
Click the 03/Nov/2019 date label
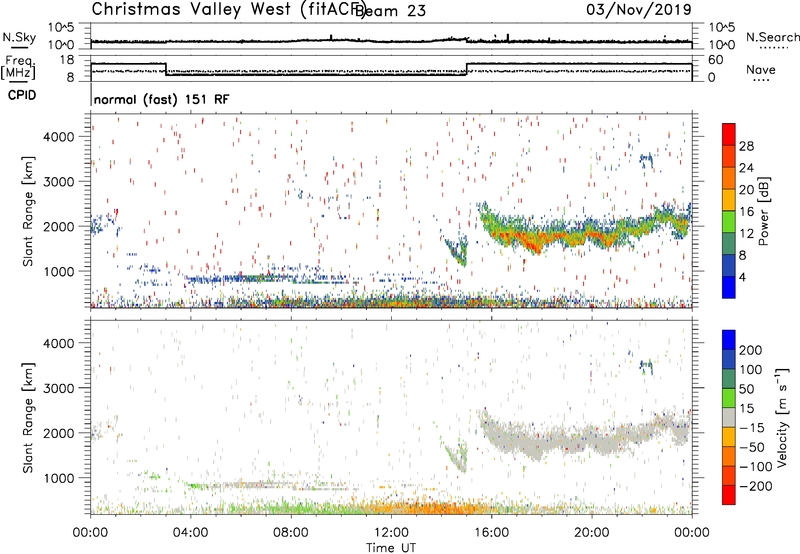point(639,9)
